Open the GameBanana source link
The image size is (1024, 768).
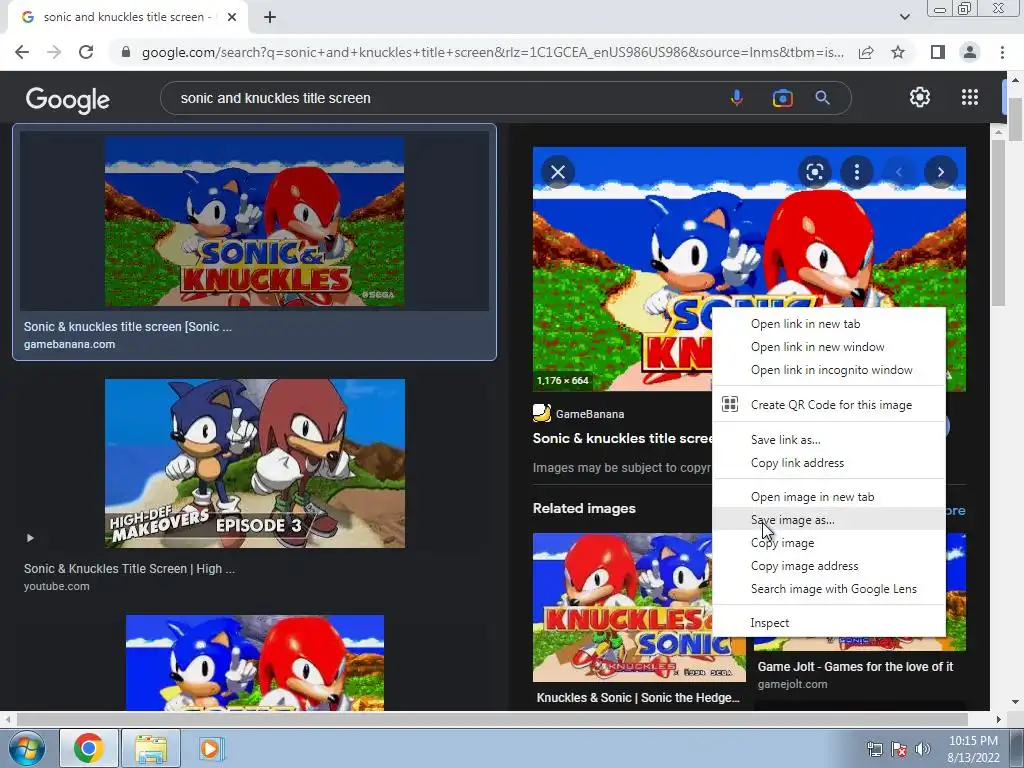[579, 413]
